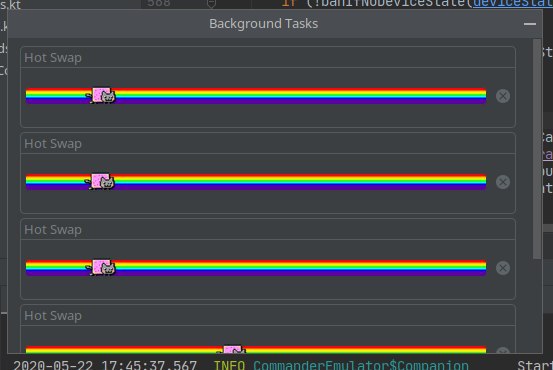Click the INFO level in the log line

click(229, 365)
